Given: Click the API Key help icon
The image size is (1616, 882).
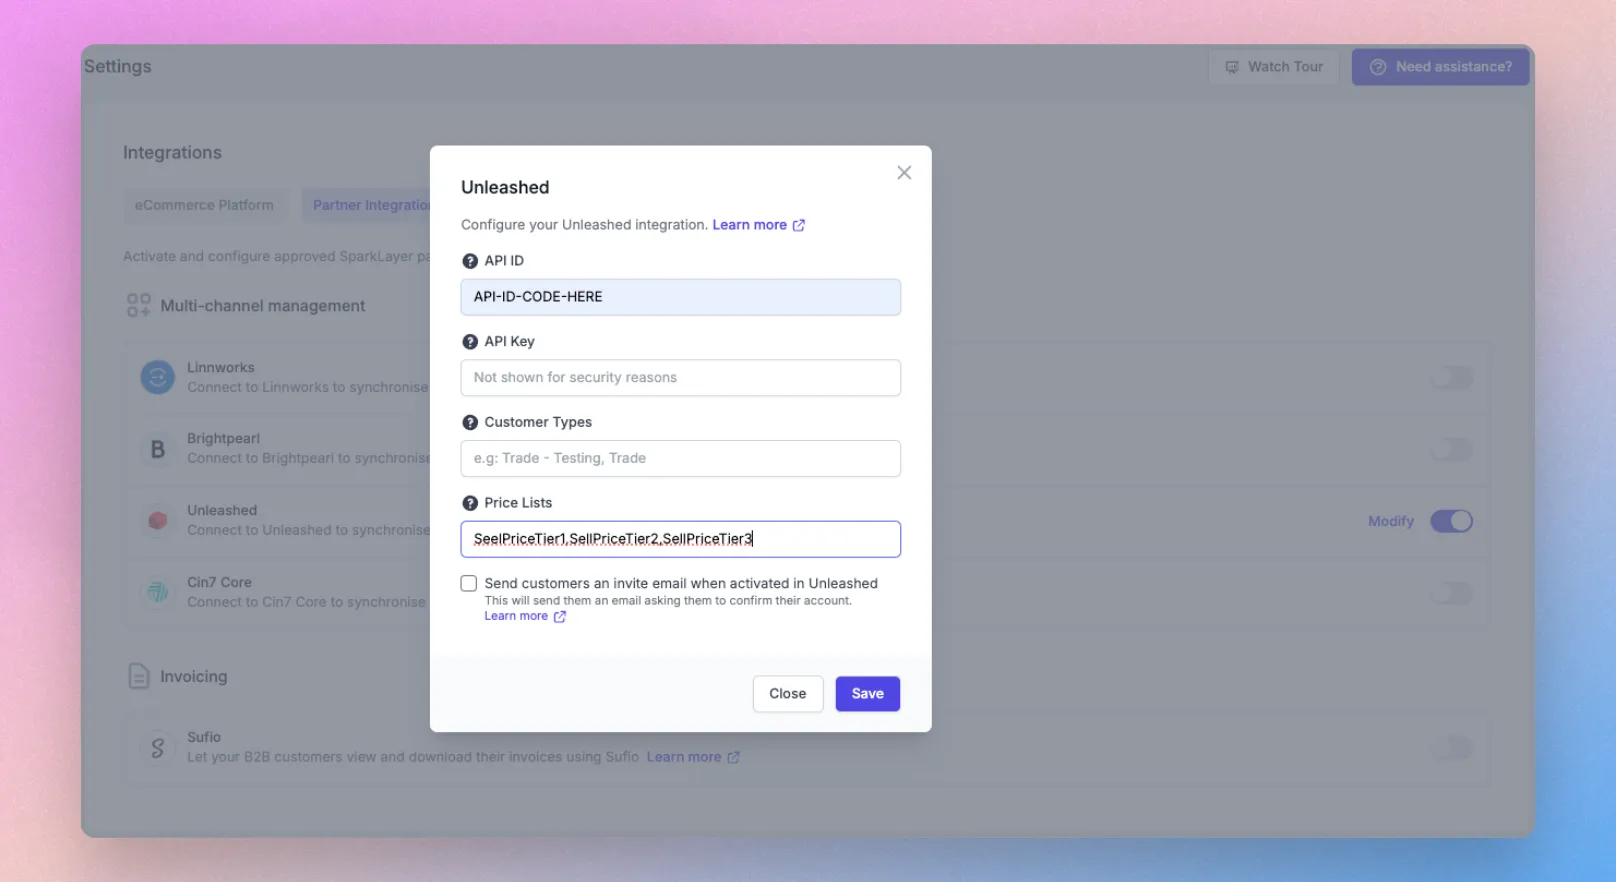Looking at the screenshot, I should (470, 342).
